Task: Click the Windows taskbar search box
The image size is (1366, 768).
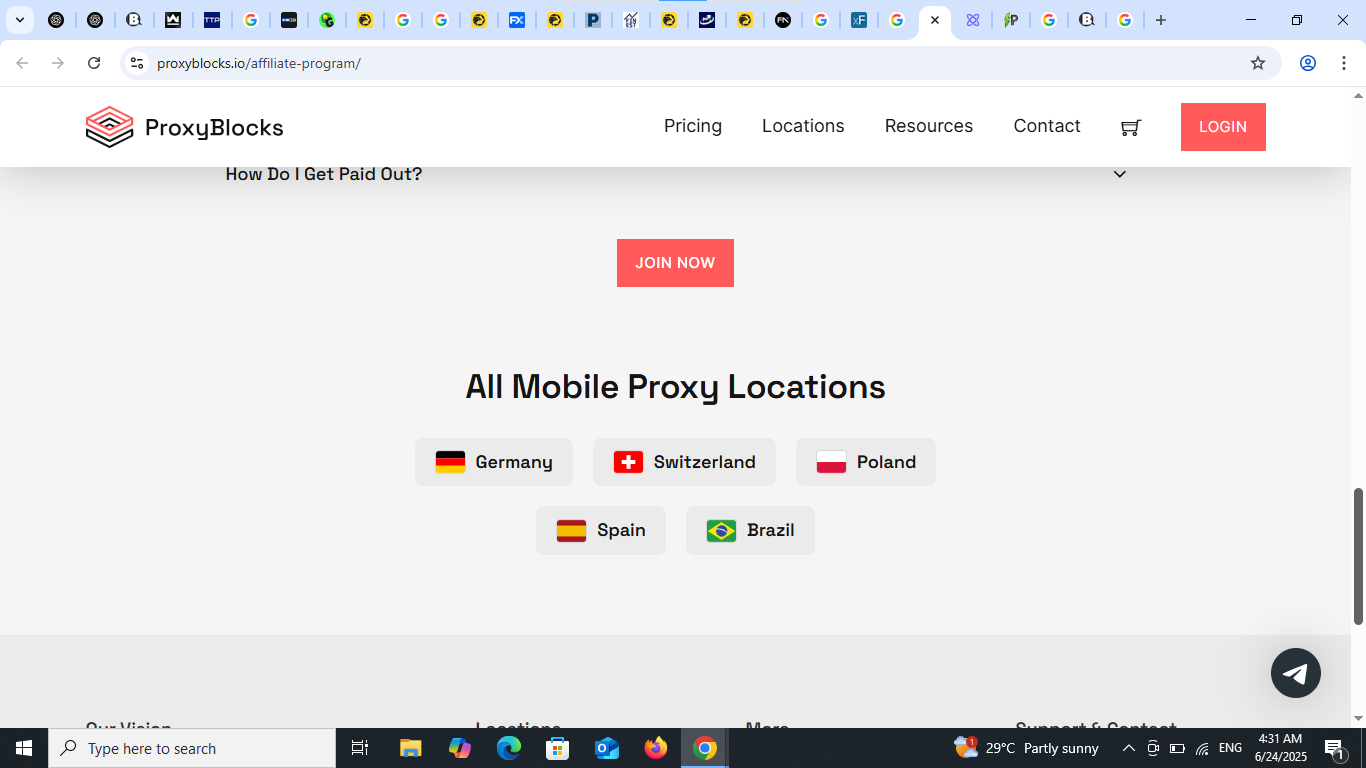Action: click(x=192, y=748)
